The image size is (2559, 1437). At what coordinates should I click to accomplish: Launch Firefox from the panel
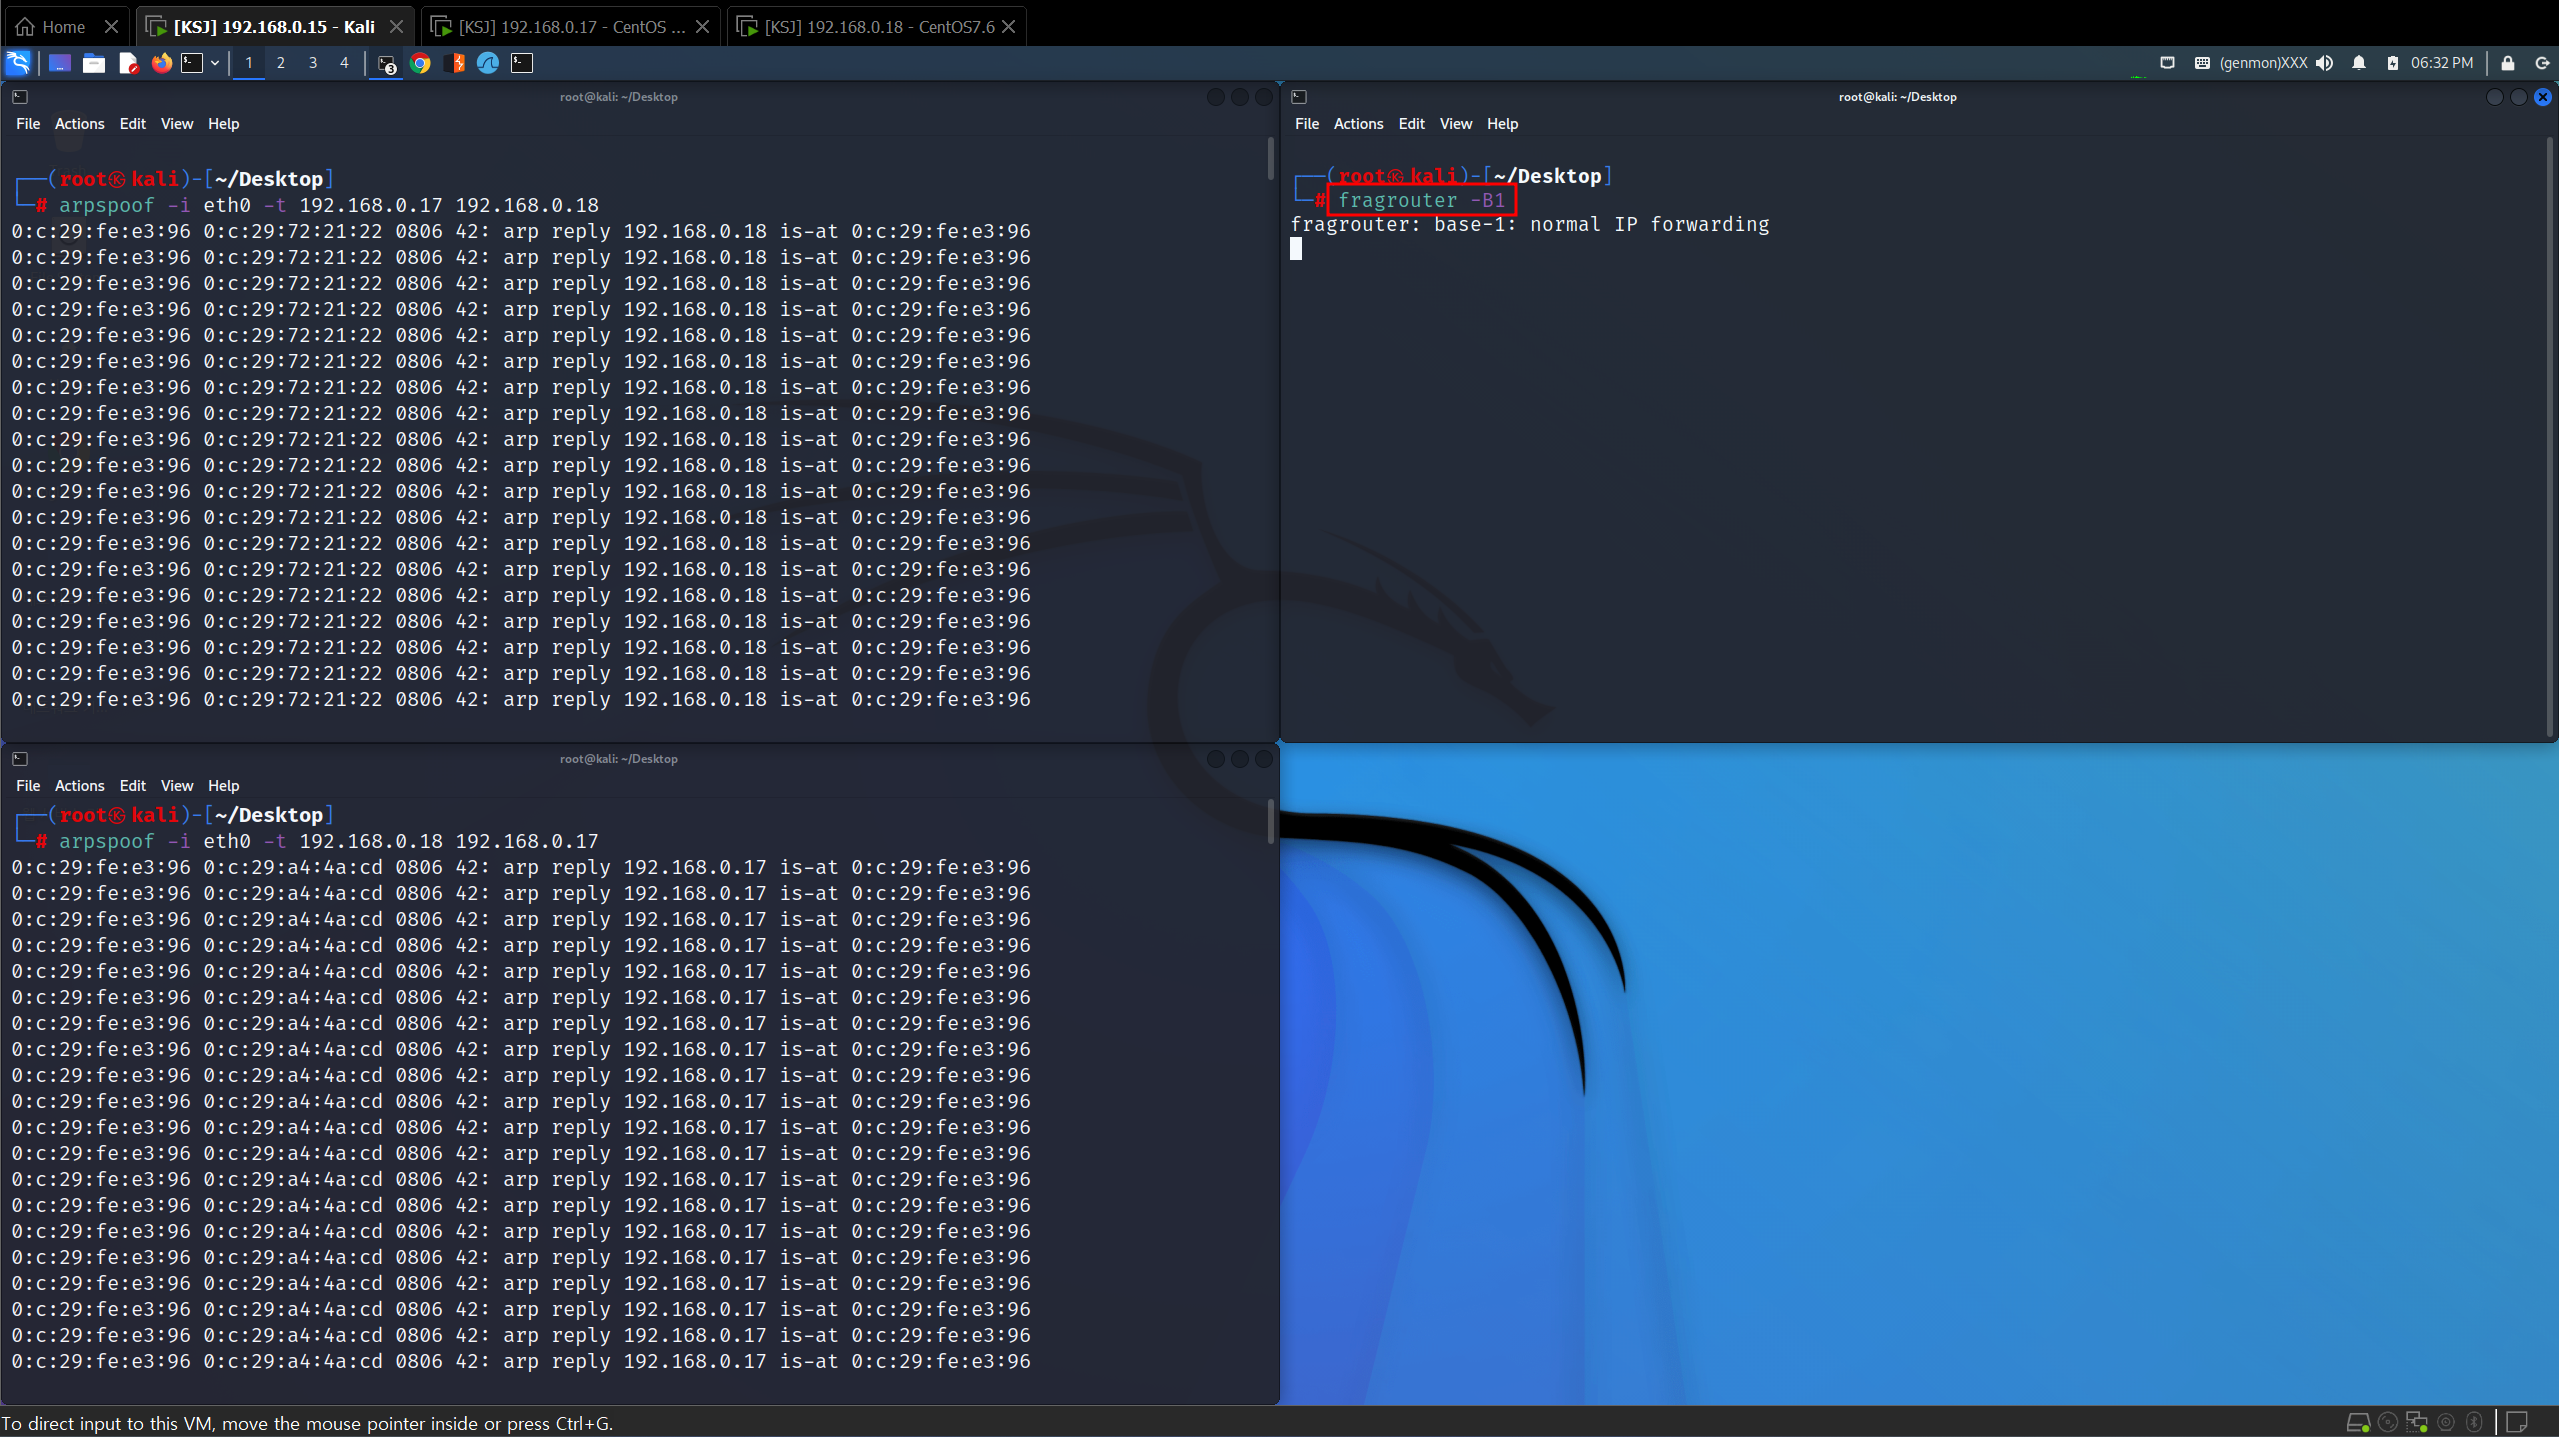click(161, 63)
